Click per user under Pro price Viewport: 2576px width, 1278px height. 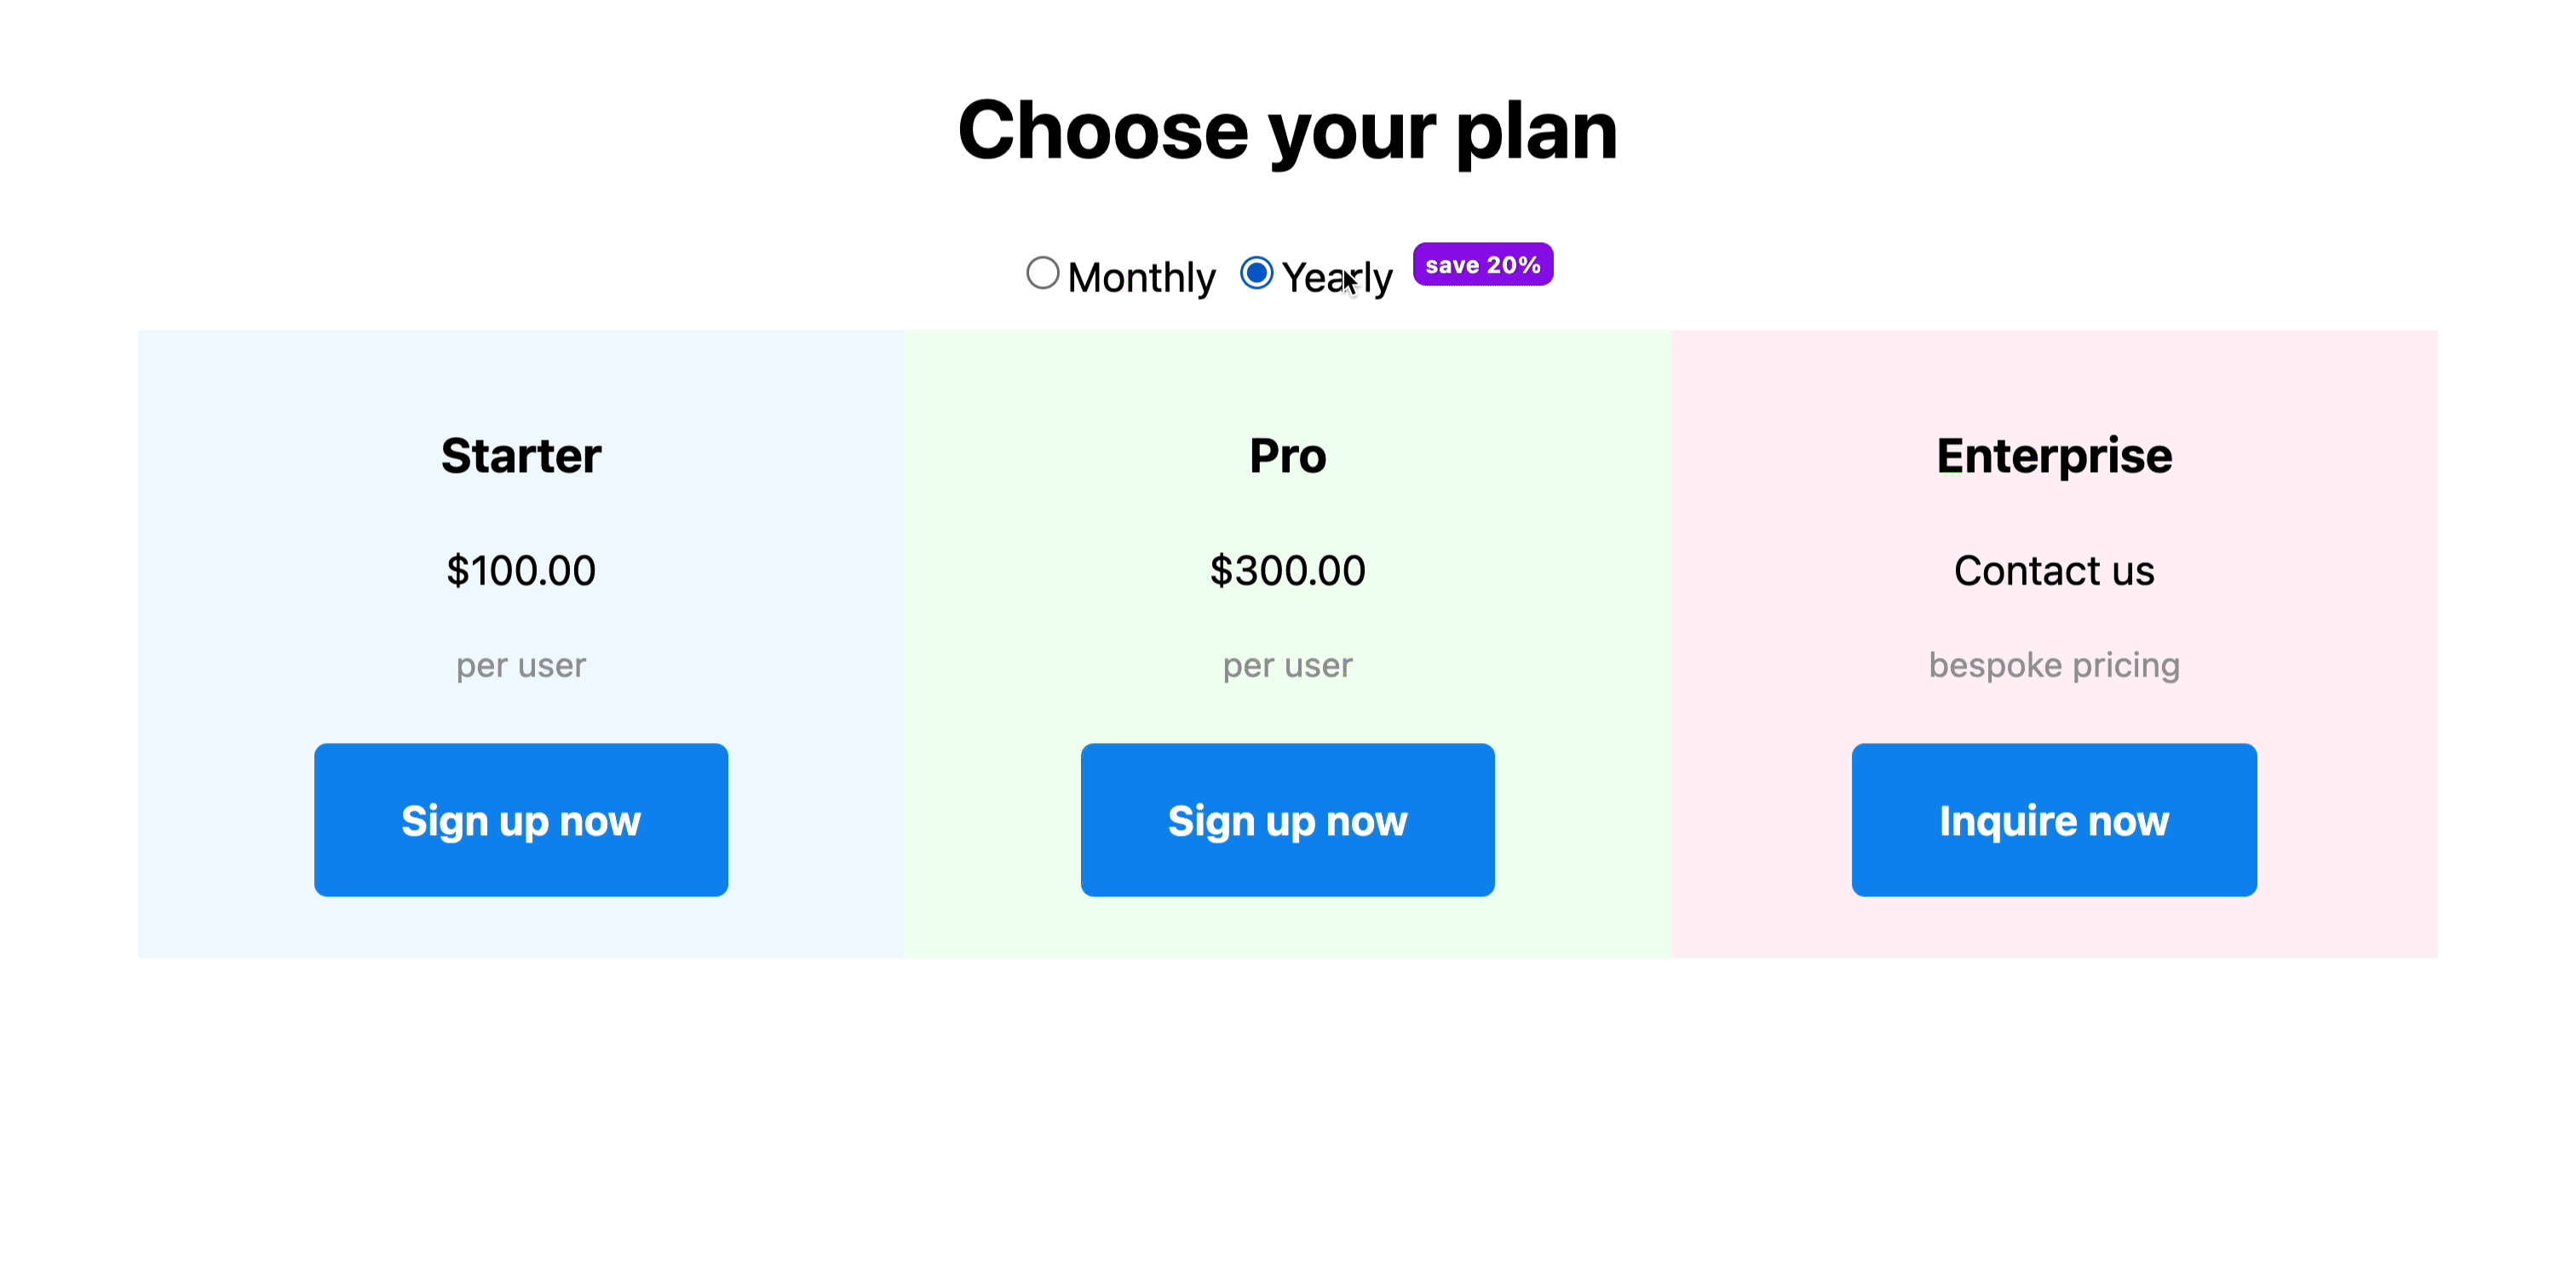point(1287,665)
